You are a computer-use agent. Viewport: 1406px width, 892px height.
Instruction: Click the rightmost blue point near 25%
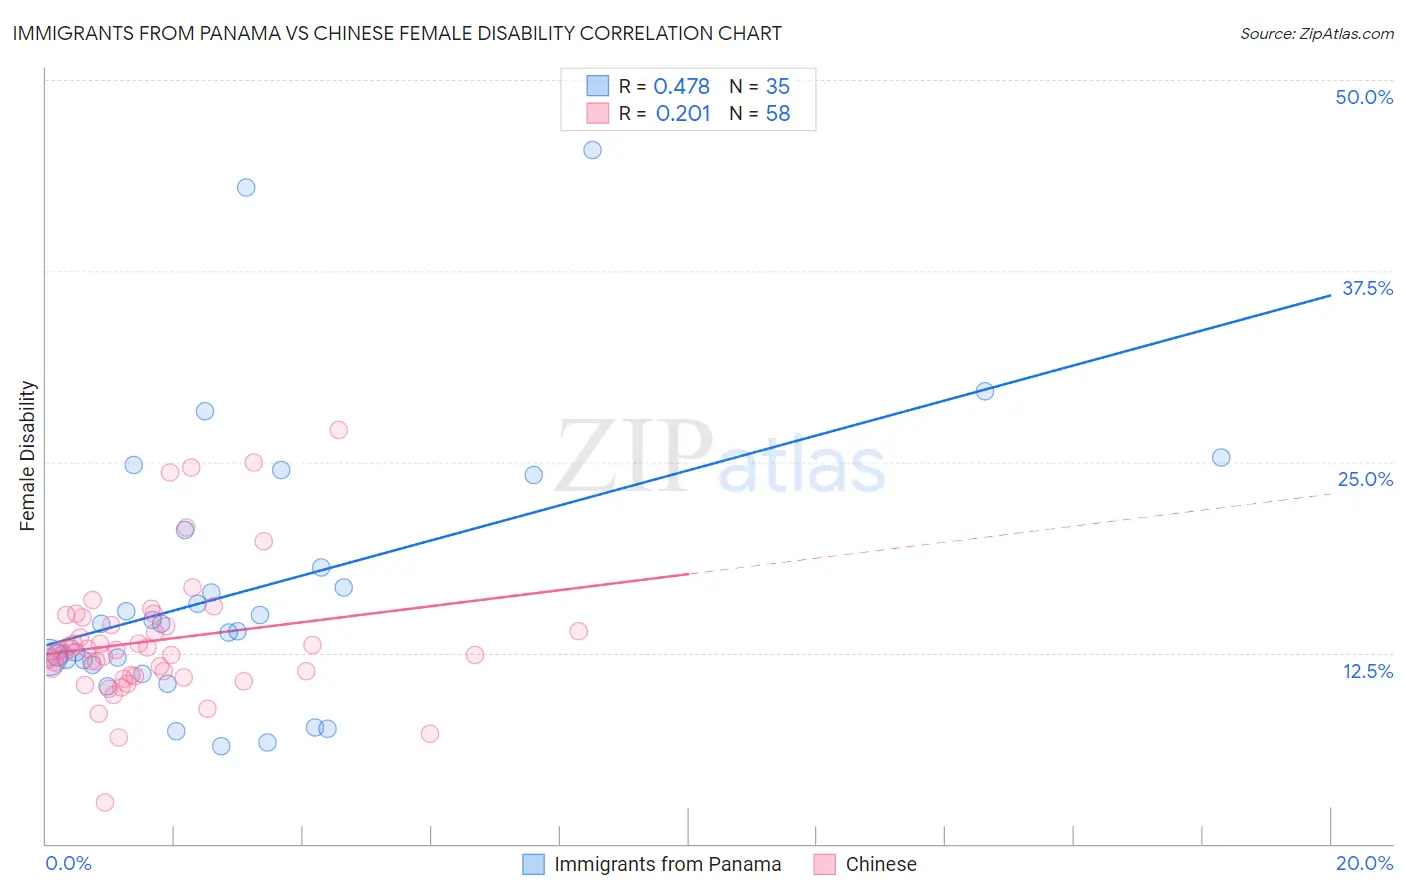point(1221,457)
